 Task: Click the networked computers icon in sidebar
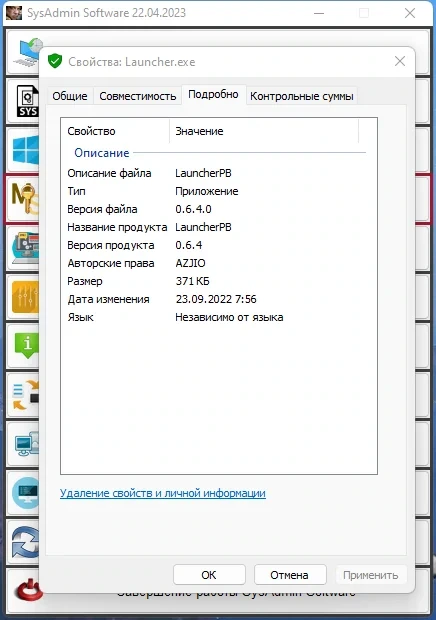(27, 446)
